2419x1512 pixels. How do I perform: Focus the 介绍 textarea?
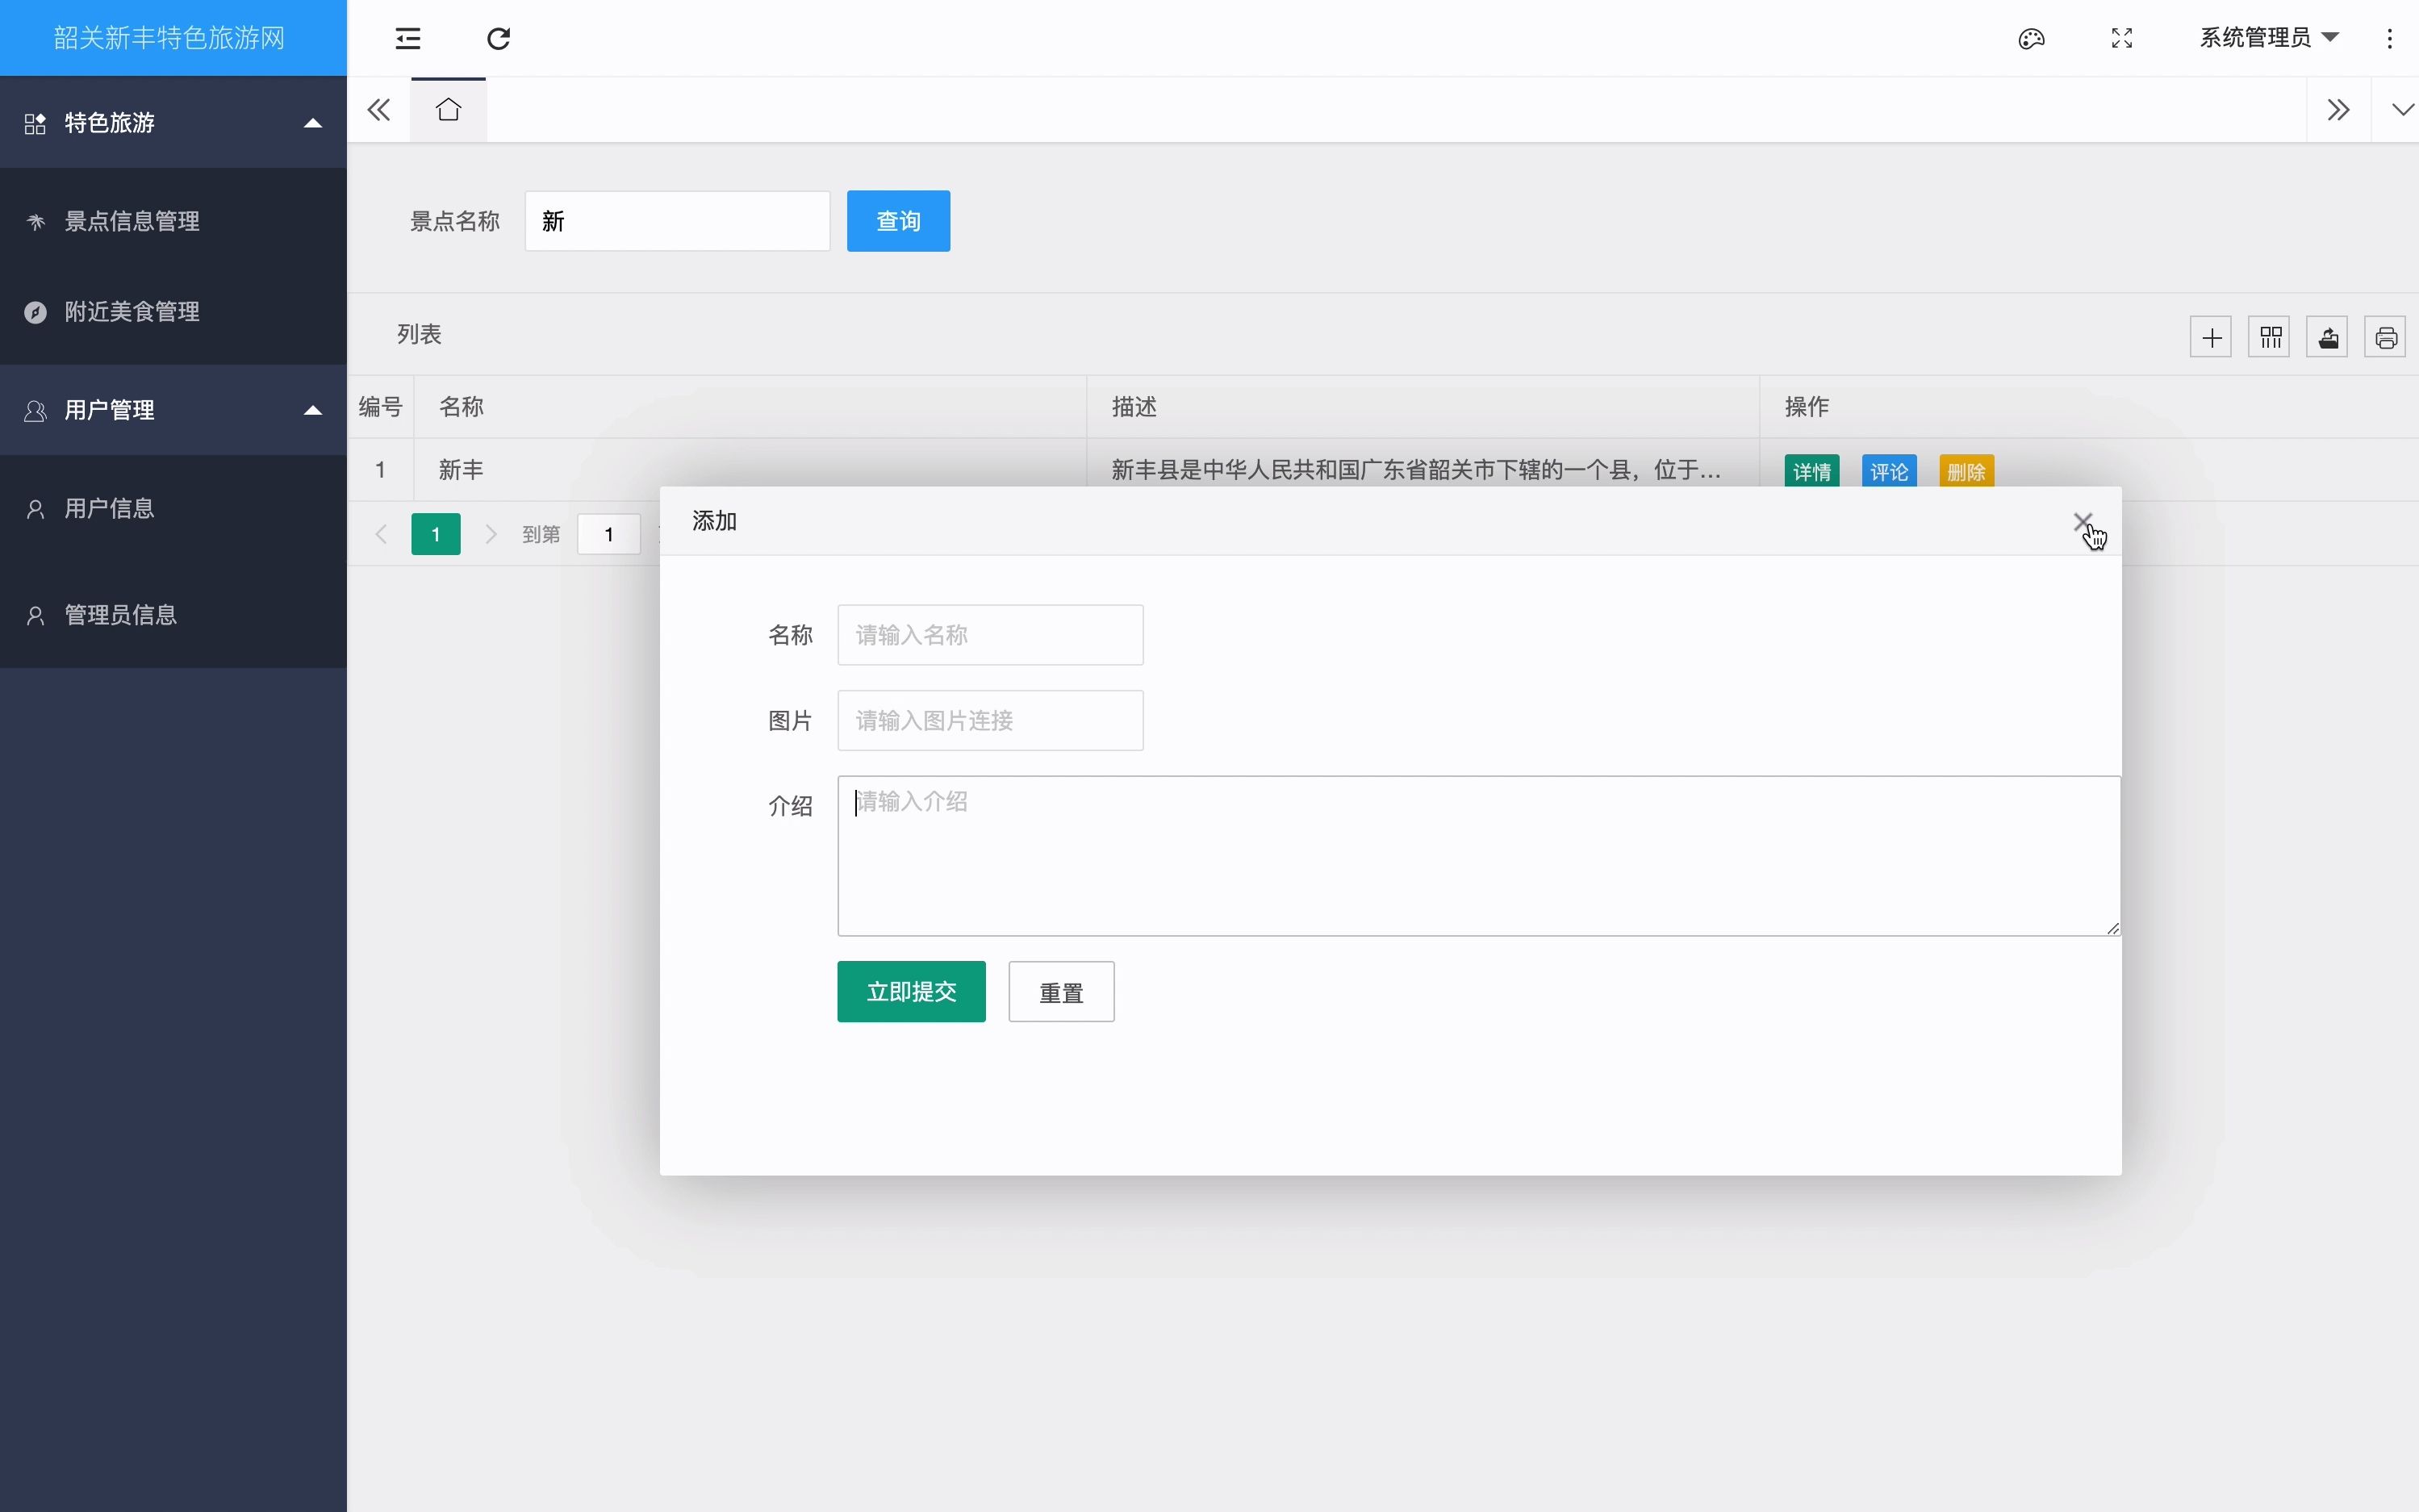coord(1479,856)
